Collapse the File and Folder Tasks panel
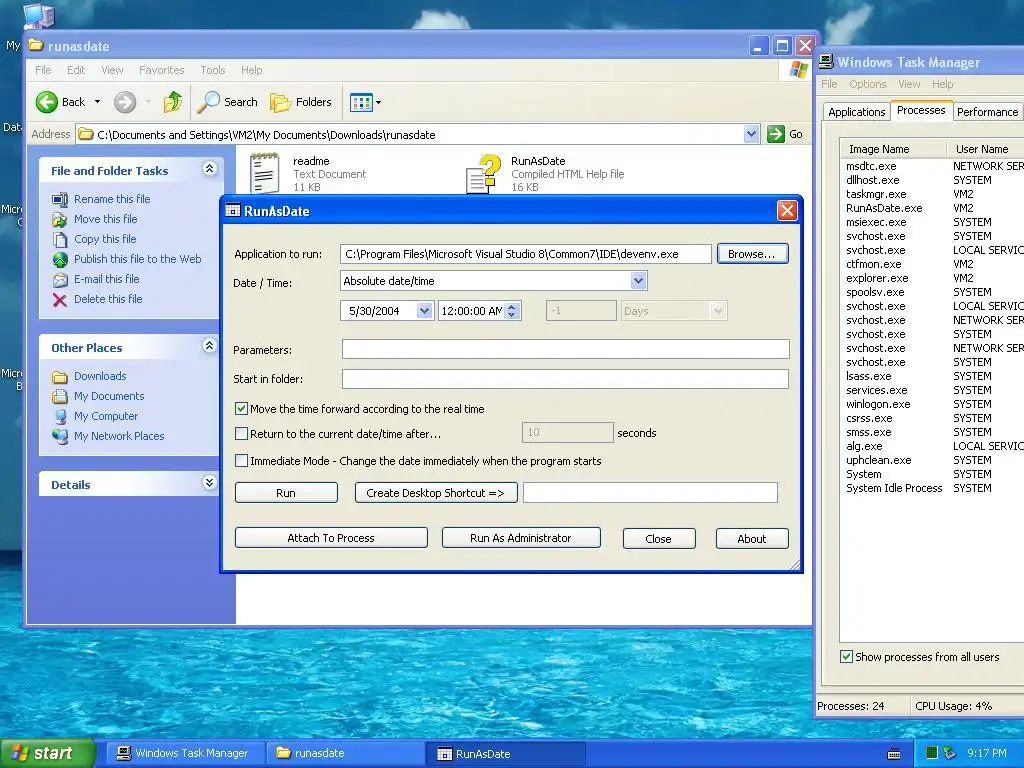1024x768 pixels. pos(209,169)
